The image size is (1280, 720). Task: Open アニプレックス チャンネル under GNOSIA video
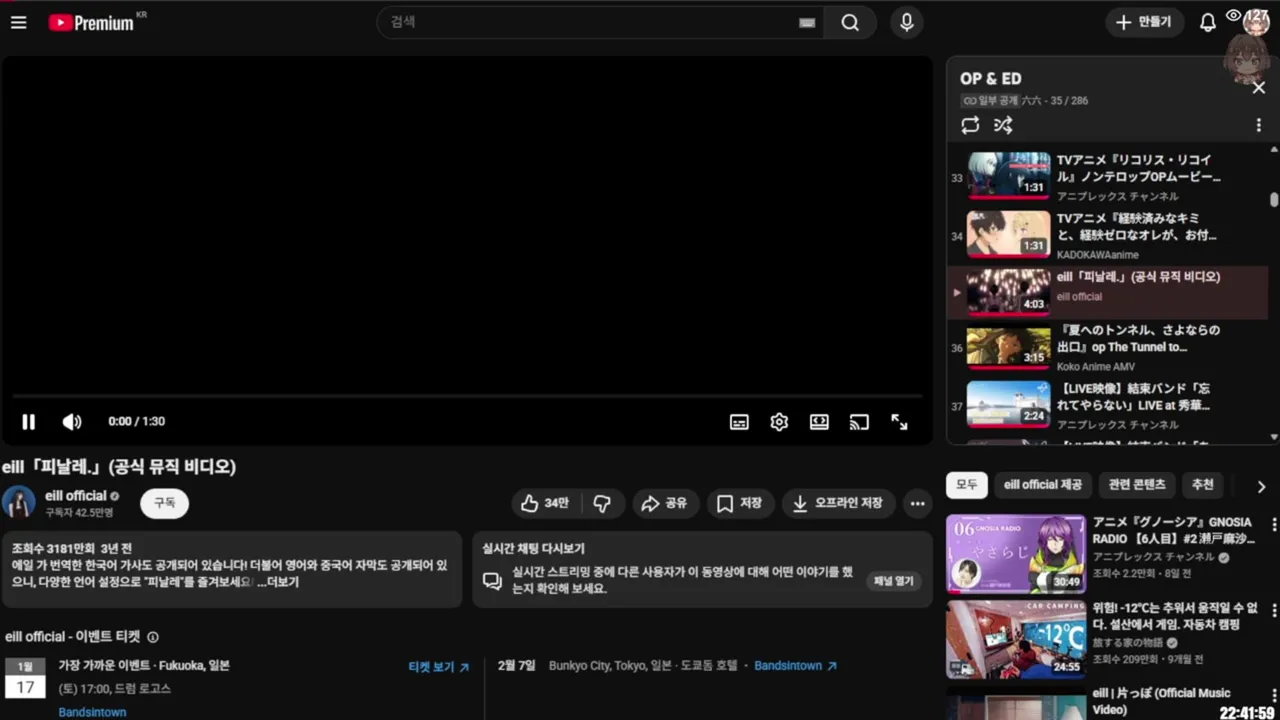1154,557
